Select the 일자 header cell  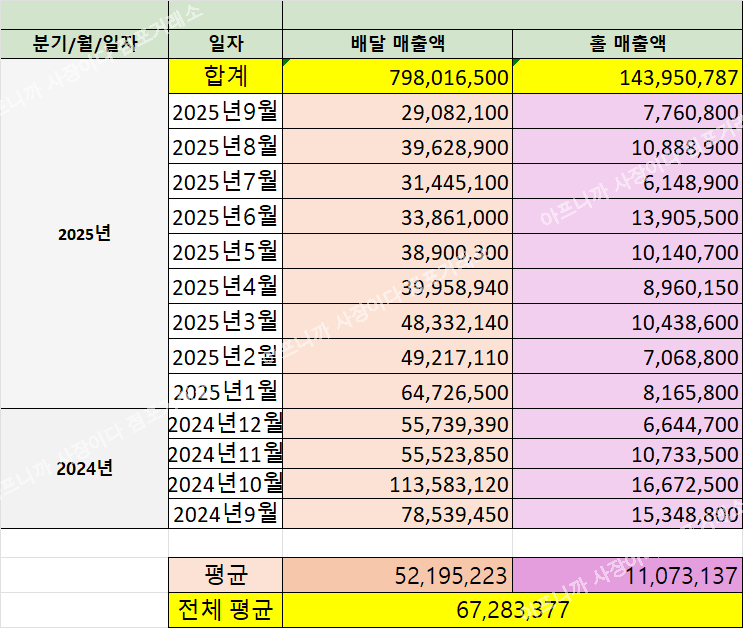coord(226,44)
